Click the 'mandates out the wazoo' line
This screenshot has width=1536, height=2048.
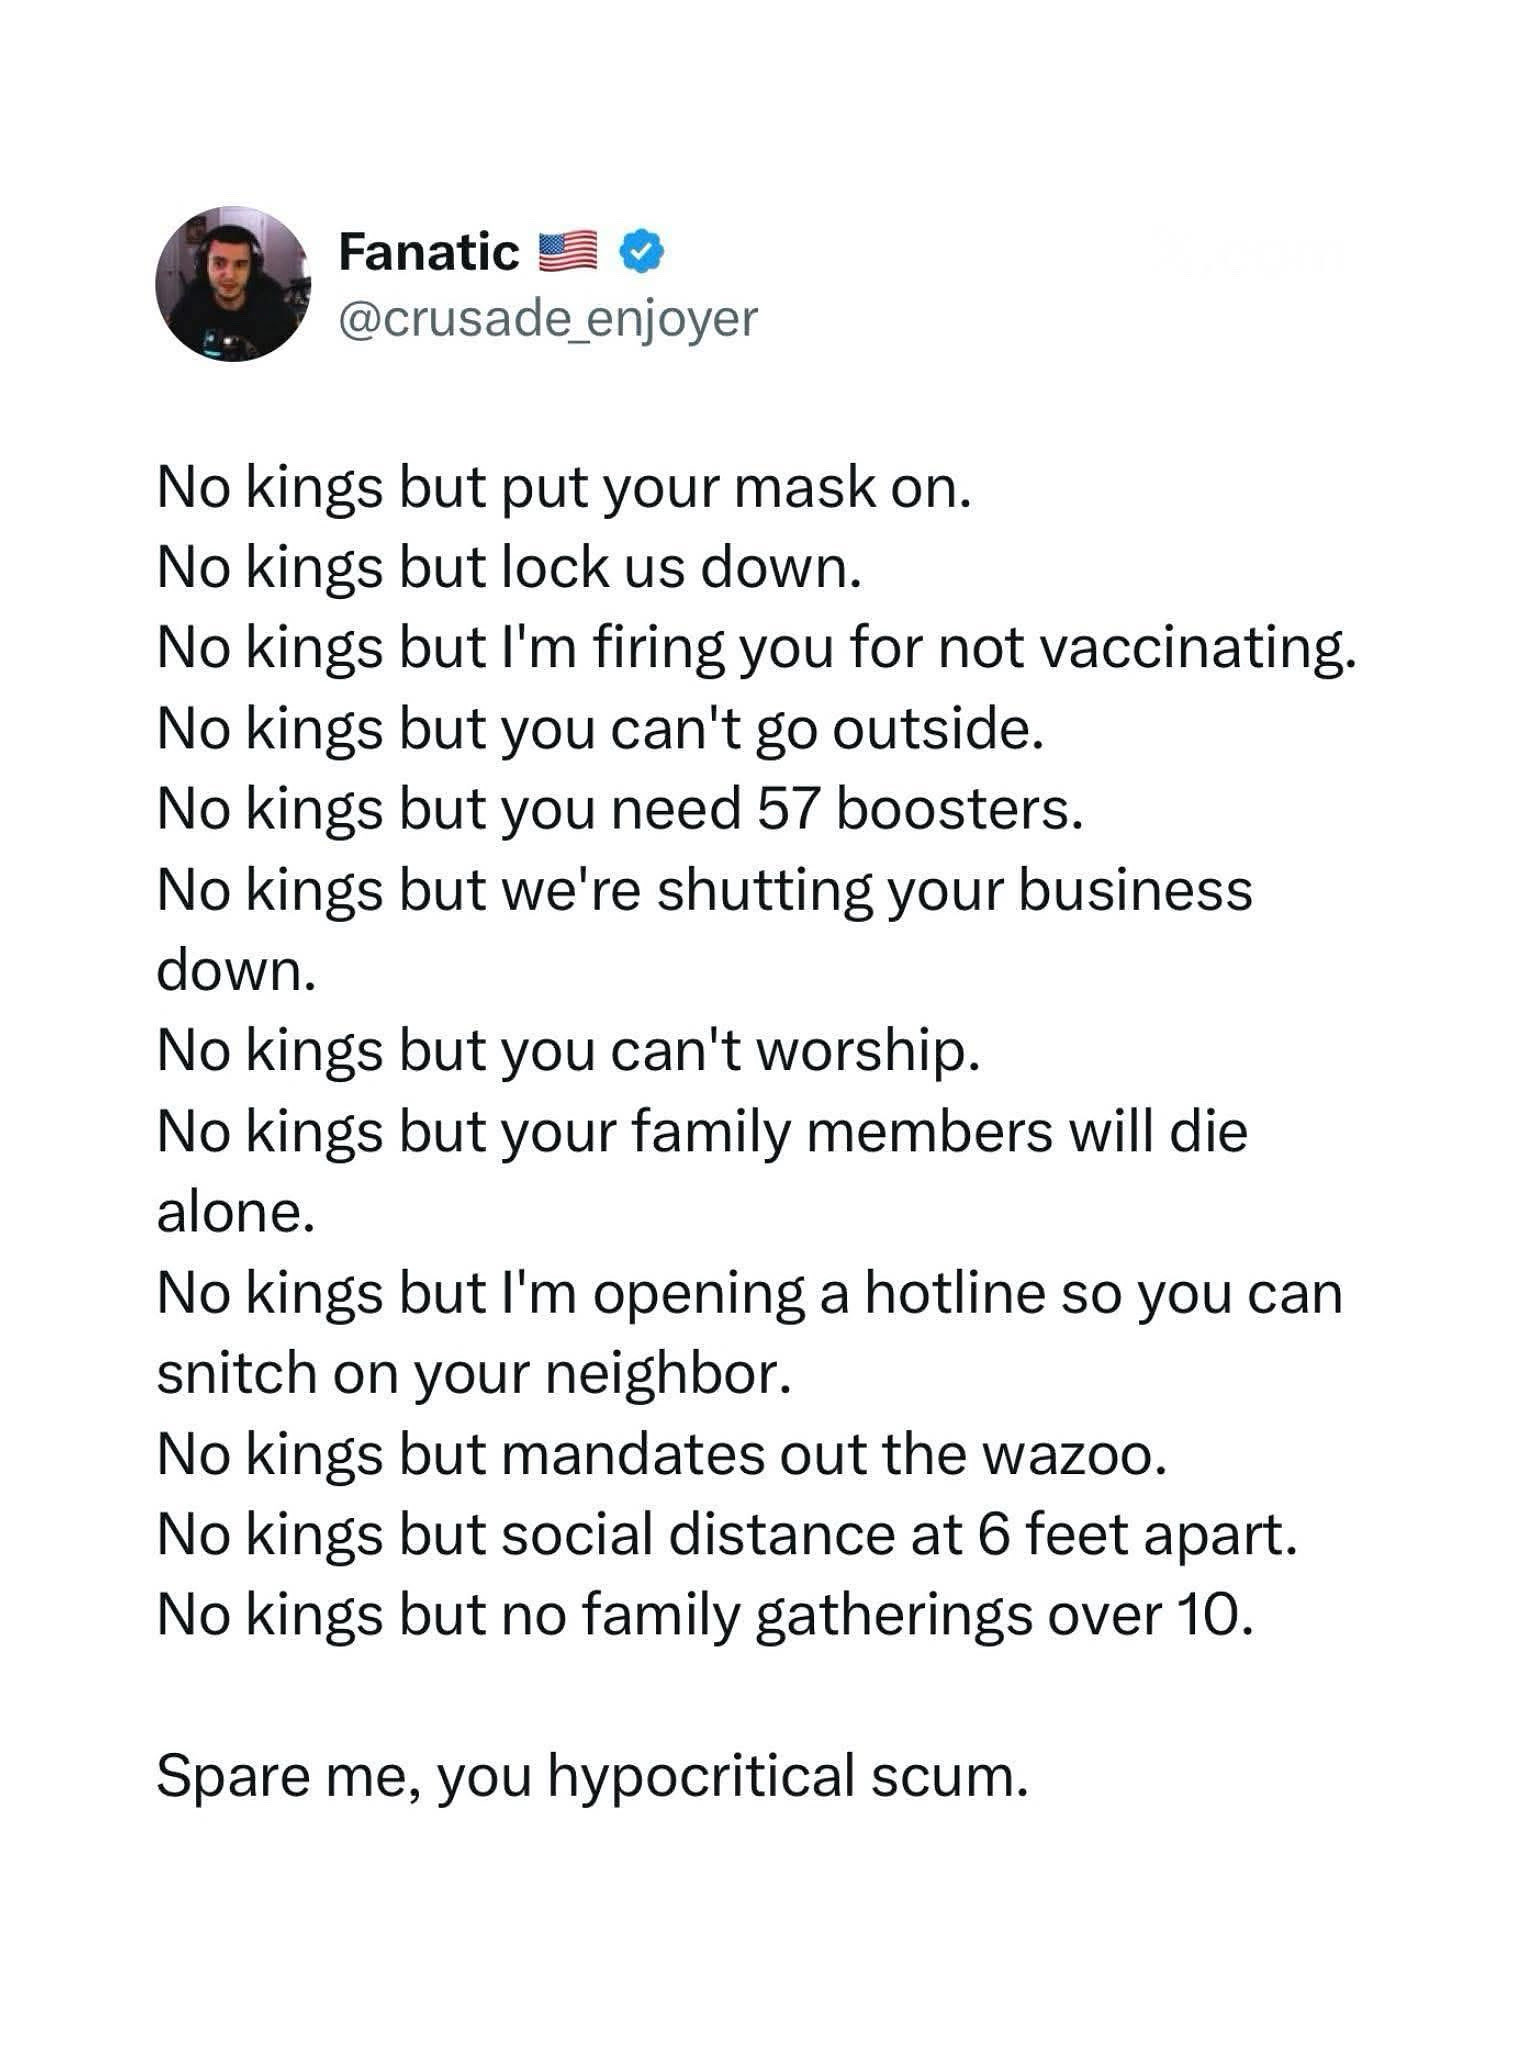pos(662,1455)
